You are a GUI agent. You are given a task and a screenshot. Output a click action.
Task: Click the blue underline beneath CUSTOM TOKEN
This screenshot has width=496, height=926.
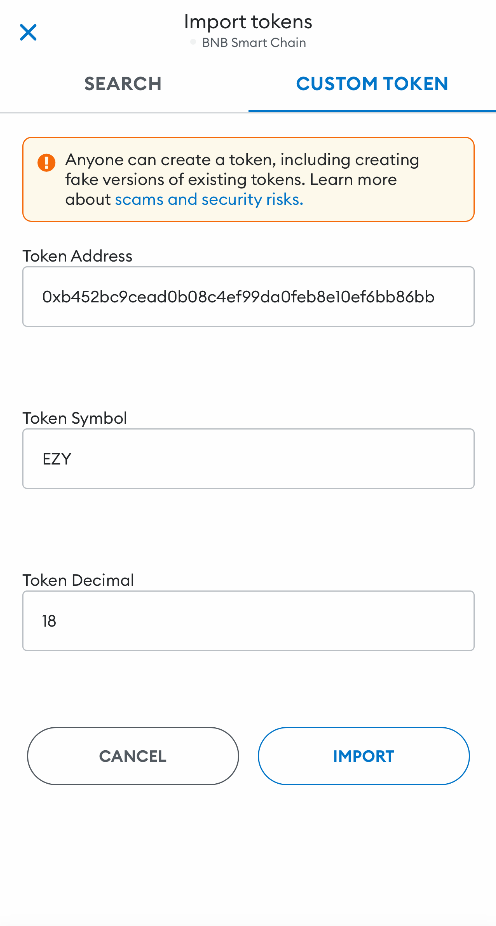point(372,110)
